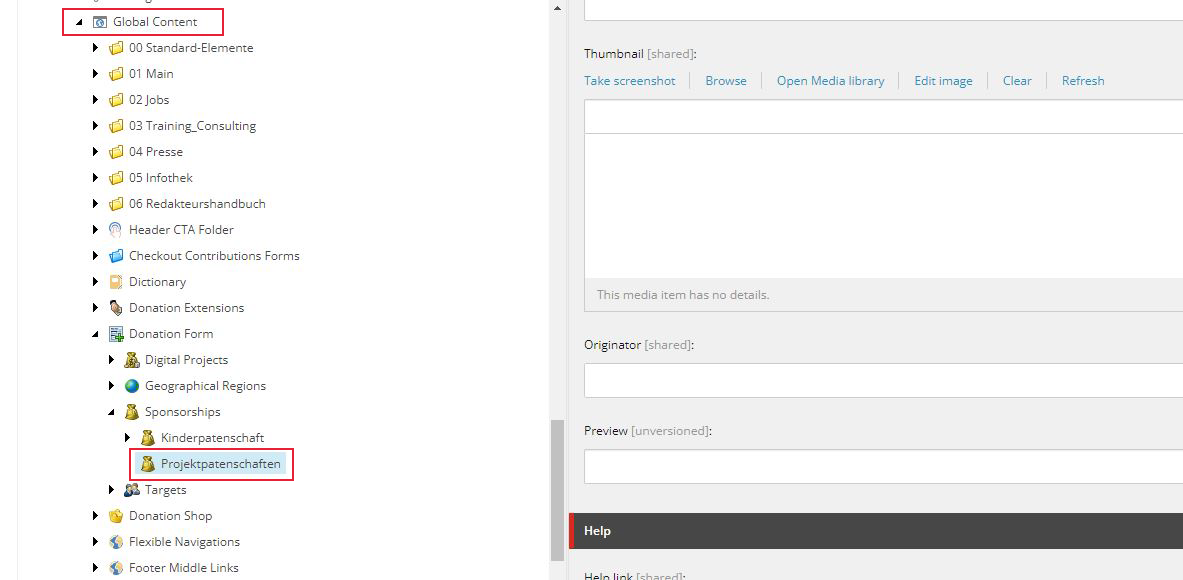Screen dimensions: 1183x580
Task: Click the Take screenshot link
Action: pyautogui.click(x=629, y=81)
